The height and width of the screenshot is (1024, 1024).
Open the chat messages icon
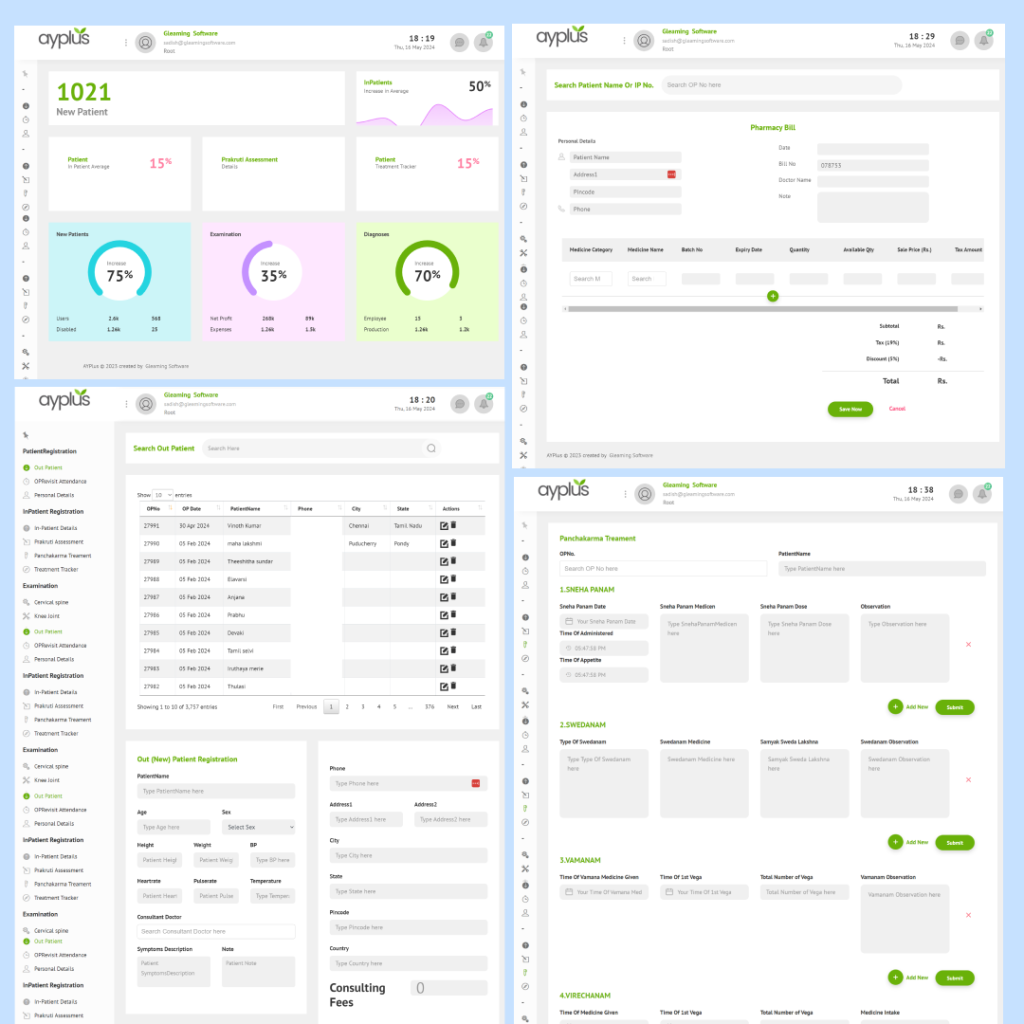coord(459,41)
